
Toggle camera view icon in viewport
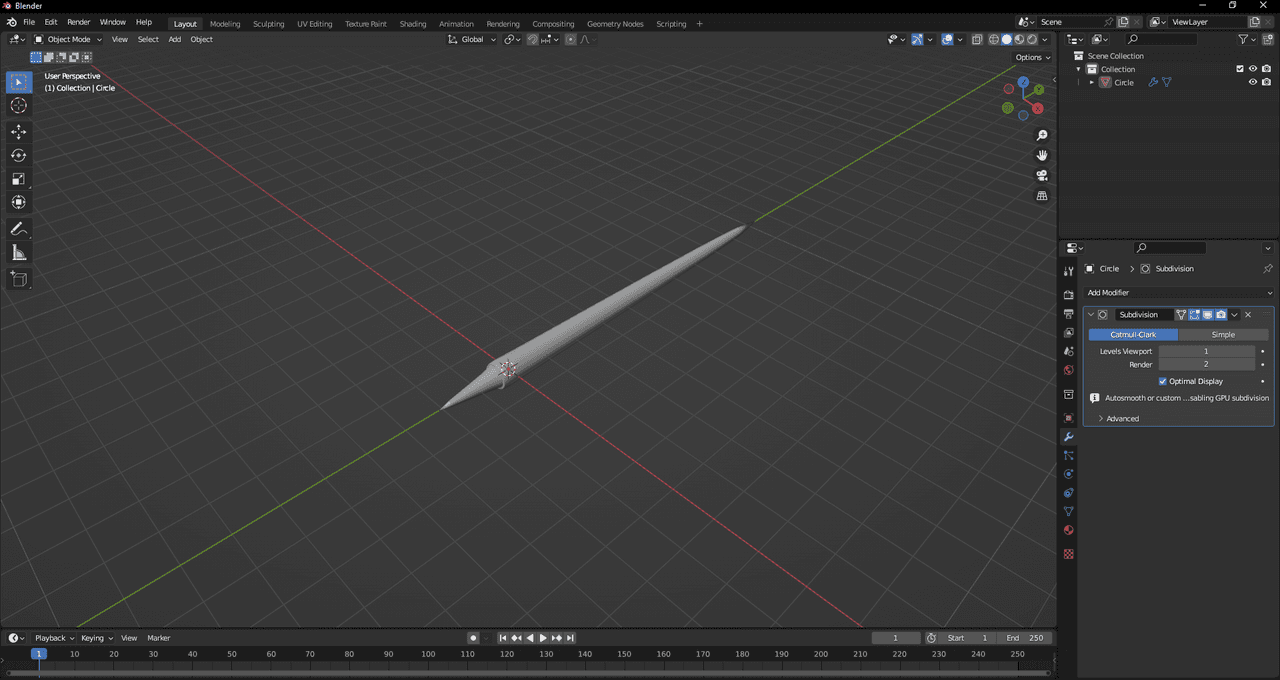1042,175
